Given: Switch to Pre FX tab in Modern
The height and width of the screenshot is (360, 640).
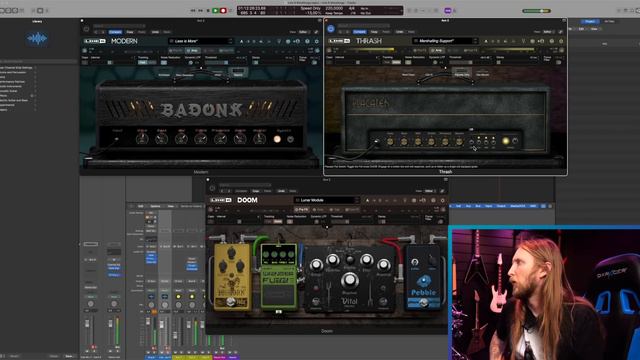Looking at the screenshot, I should [x=176, y=51].
